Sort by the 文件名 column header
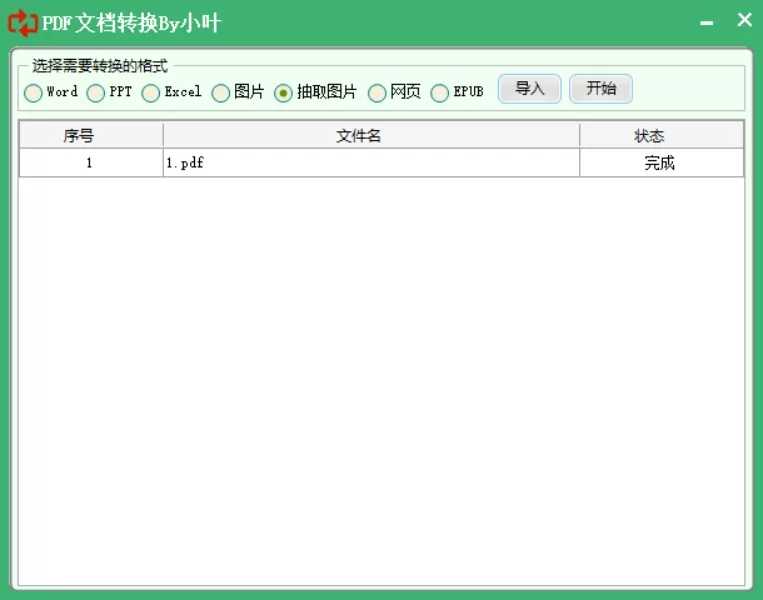The width and height of the screenshot is (763, 600). [x=371, y=135]
